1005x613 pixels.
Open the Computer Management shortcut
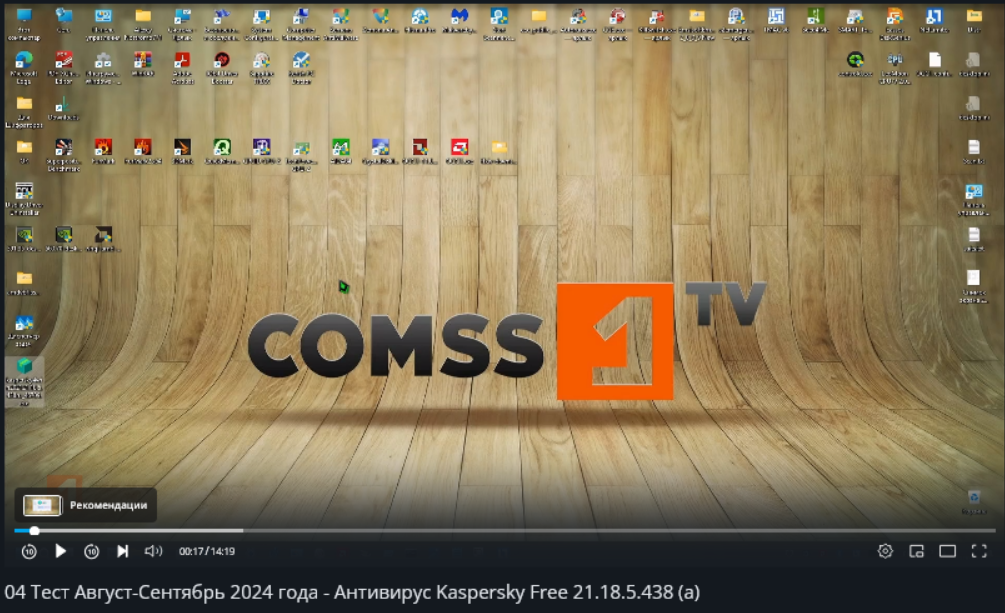tap(301, 24)
